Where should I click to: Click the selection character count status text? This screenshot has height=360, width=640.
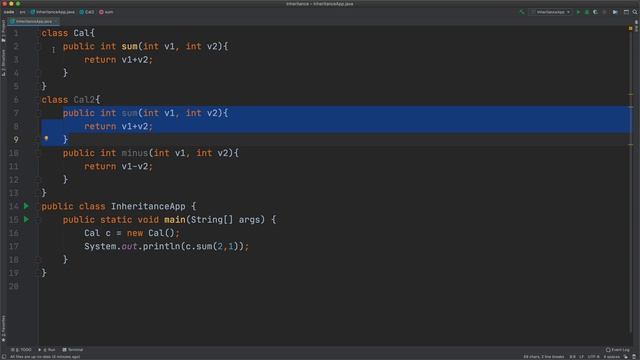pyautogui.click(x=544, y=357)
